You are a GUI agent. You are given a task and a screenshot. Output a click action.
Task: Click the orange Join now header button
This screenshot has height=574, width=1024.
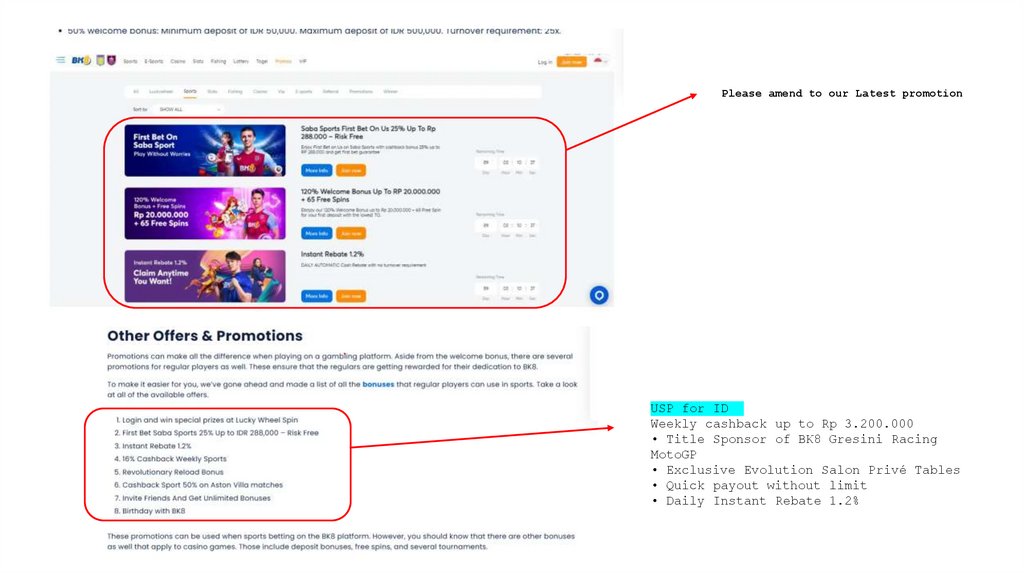pyautogui.click(x=571, y=61)
